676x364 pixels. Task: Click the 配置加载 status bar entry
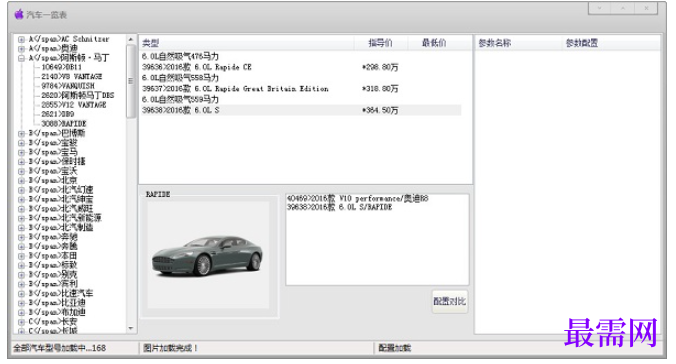pyautogui.click(x=394, y=348)
